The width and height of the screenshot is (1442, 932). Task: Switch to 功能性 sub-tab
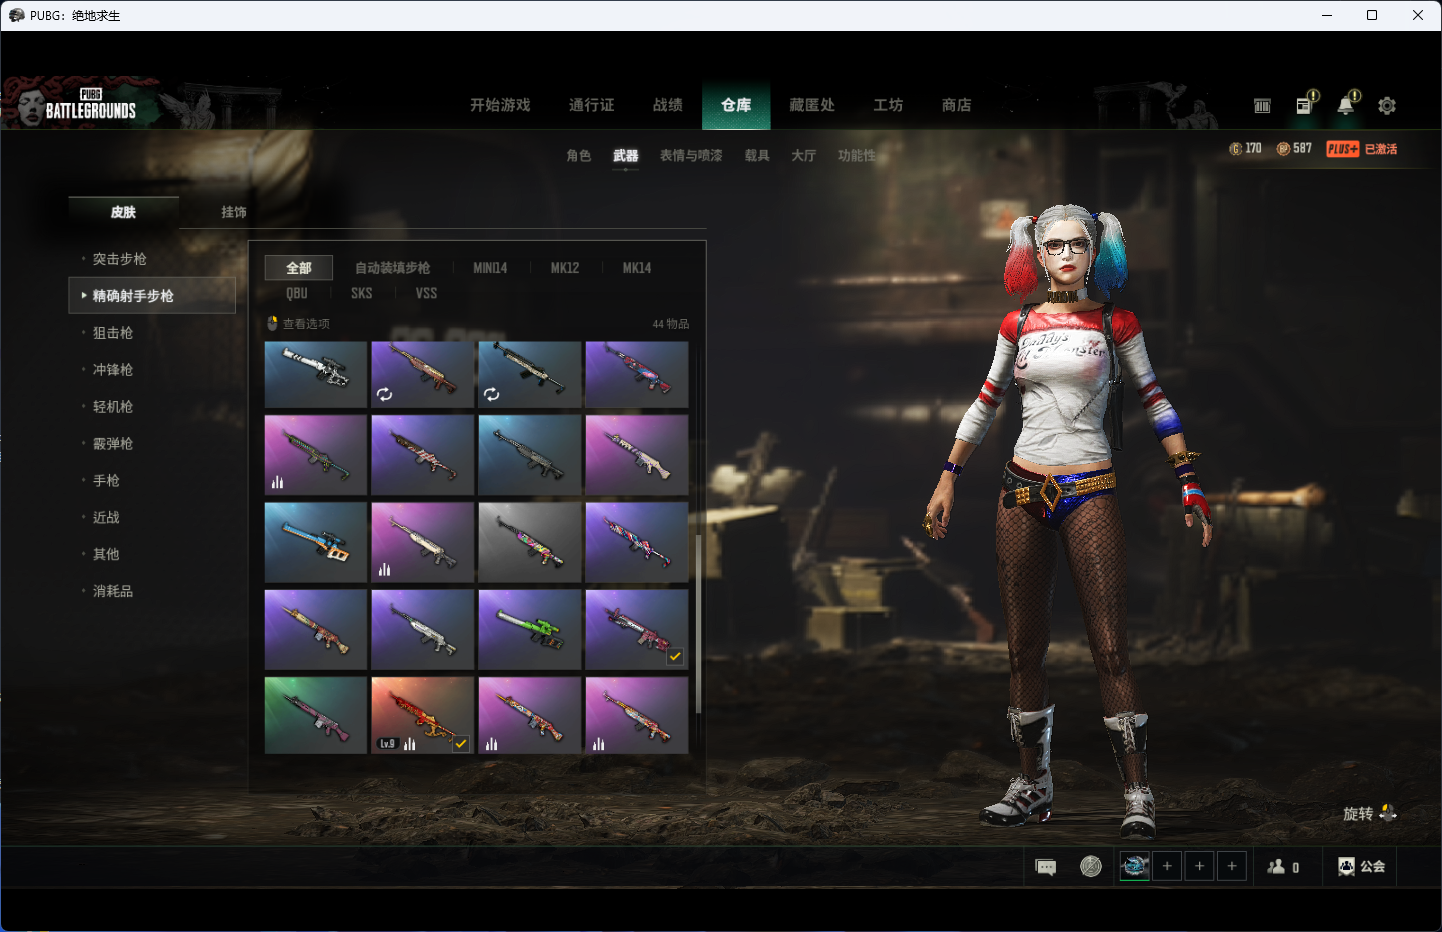tap(857, 156)
